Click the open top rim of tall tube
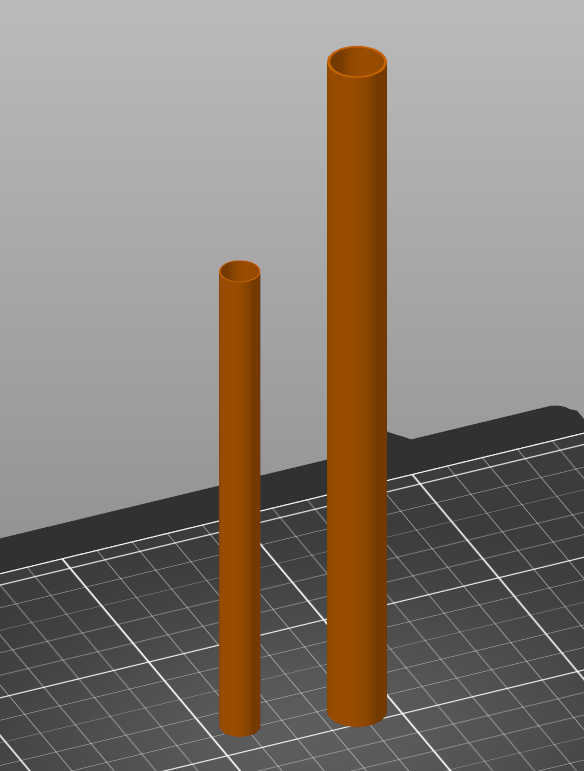The image size is (584, 771). pos(357,62)
